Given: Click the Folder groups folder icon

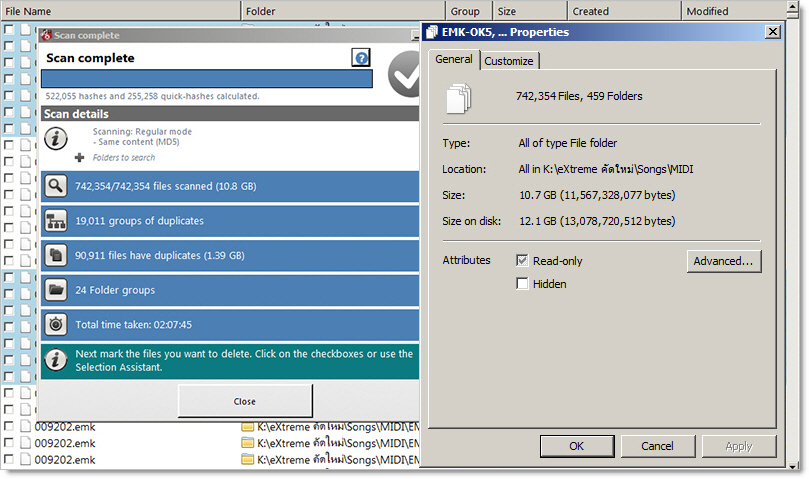Looking at the screenshot, I should coord(55,290).
